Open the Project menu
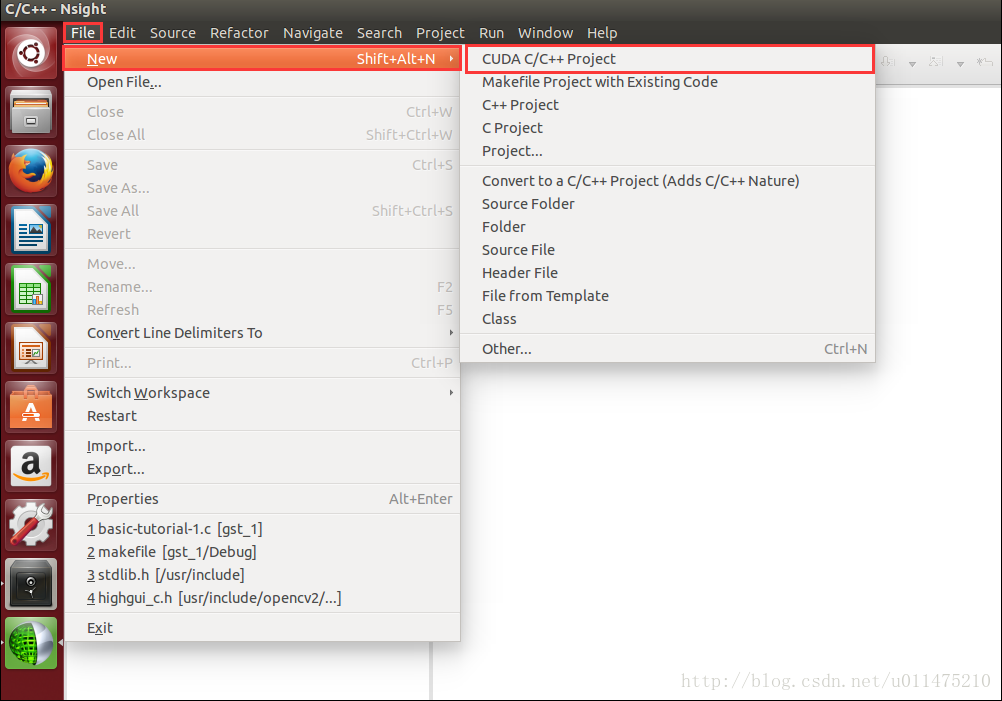 pos(440,33)
